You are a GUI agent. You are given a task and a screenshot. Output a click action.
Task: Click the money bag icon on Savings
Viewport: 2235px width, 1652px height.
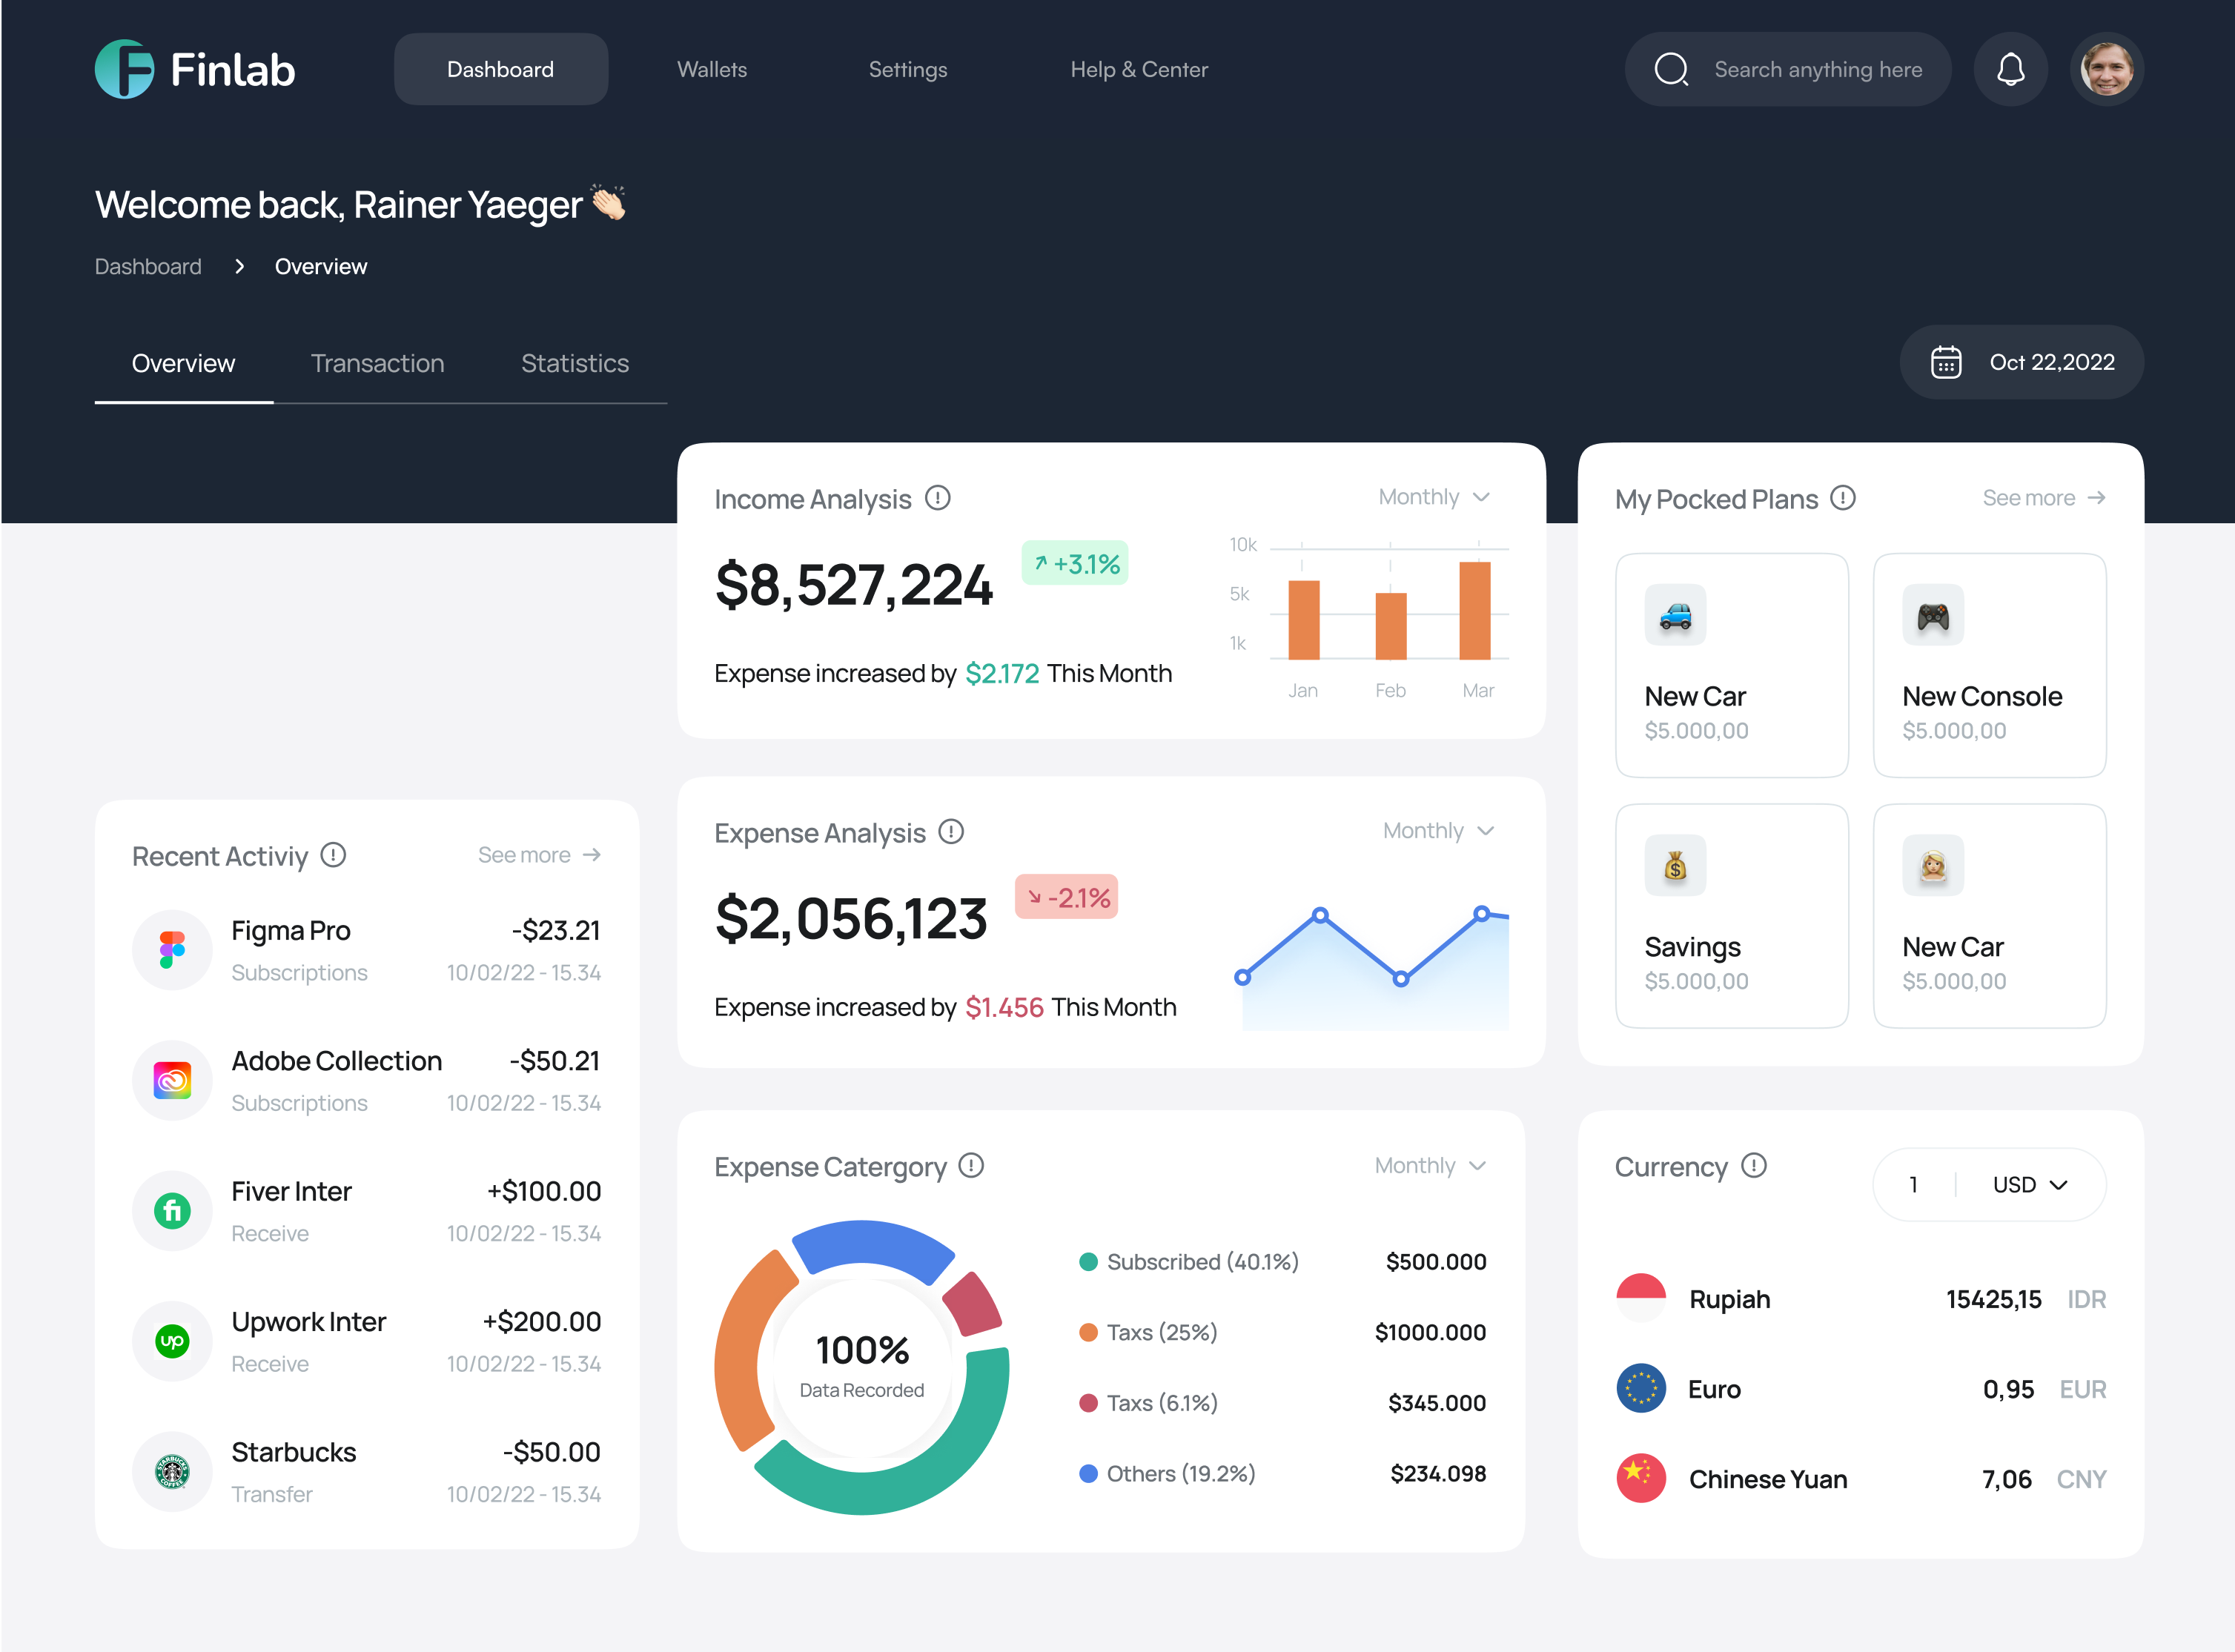click(1675, 866)
